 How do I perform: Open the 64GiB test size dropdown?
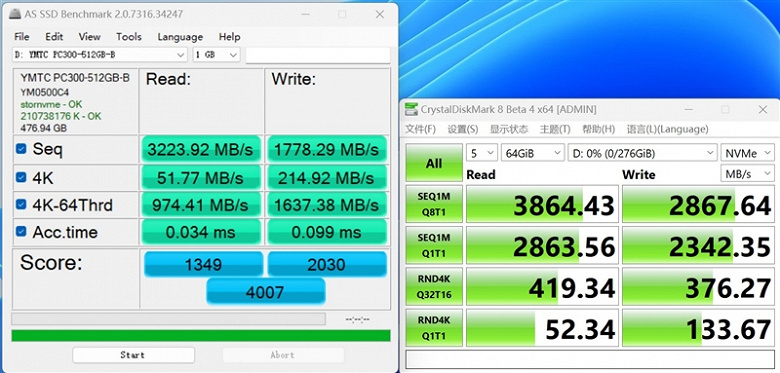[532, 153]
